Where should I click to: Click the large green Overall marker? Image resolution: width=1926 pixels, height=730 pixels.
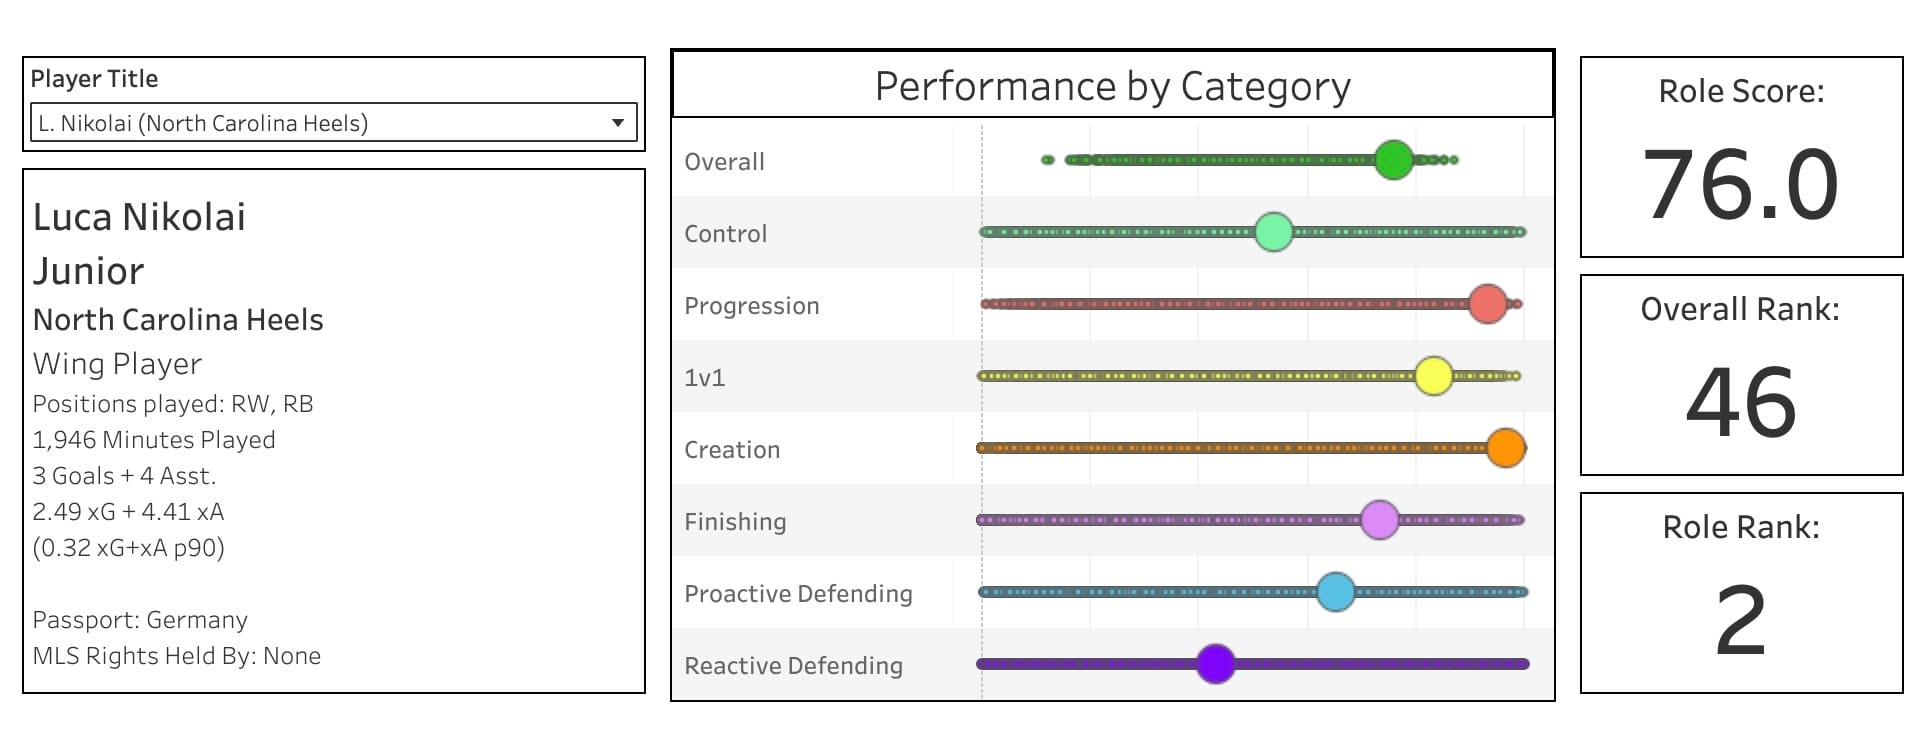[x=1393, y=160]
